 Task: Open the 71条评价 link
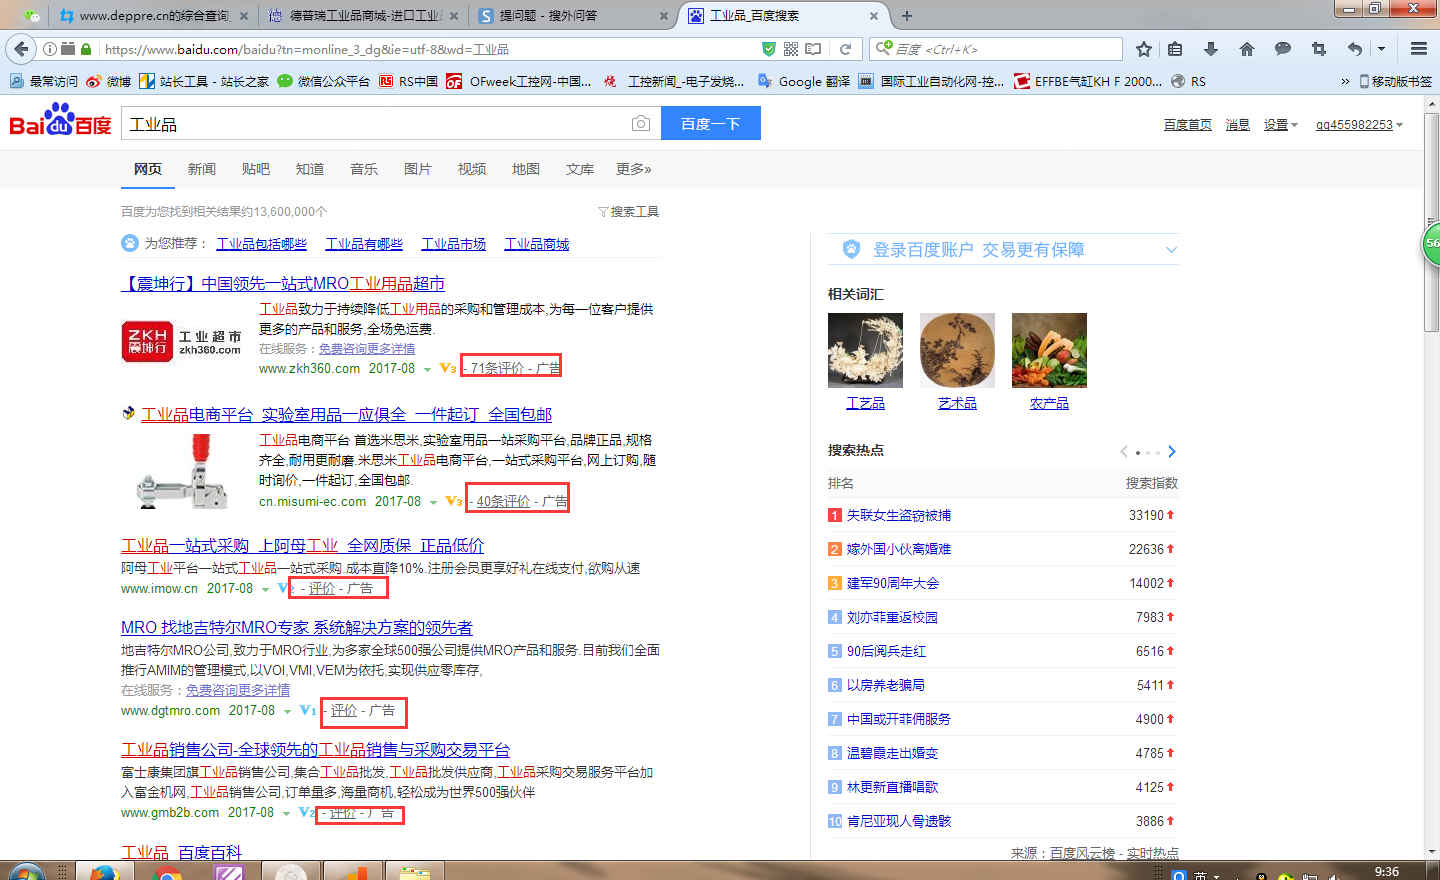point(497,368)
